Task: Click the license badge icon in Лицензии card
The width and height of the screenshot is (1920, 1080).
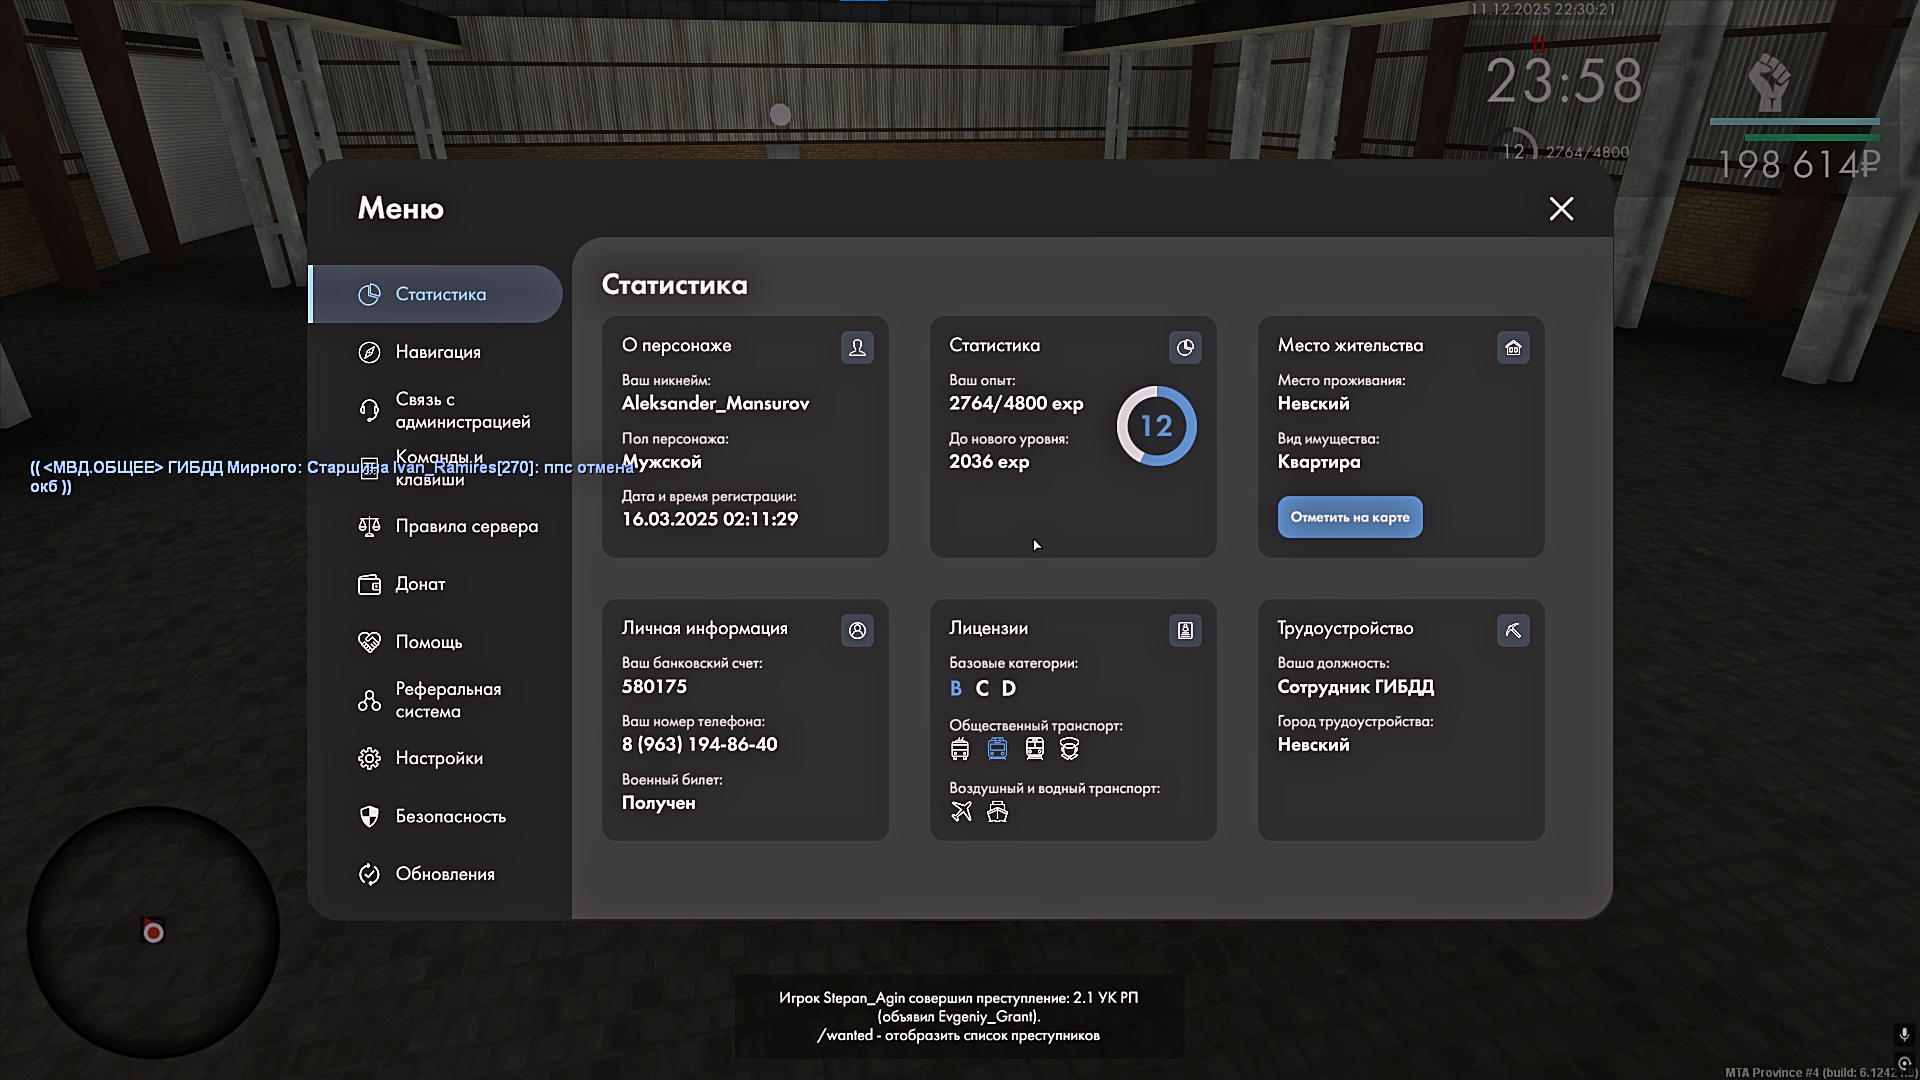Action: (x=1185, y=630)
